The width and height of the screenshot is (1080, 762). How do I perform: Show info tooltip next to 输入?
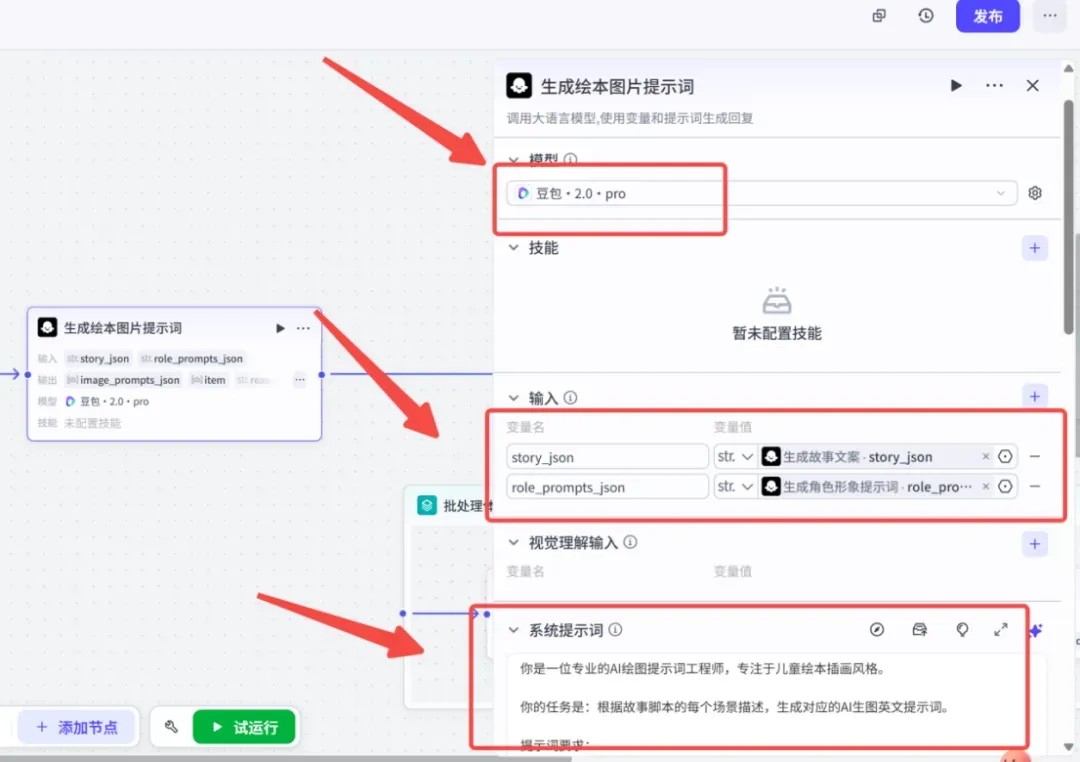tap(570, 398)
